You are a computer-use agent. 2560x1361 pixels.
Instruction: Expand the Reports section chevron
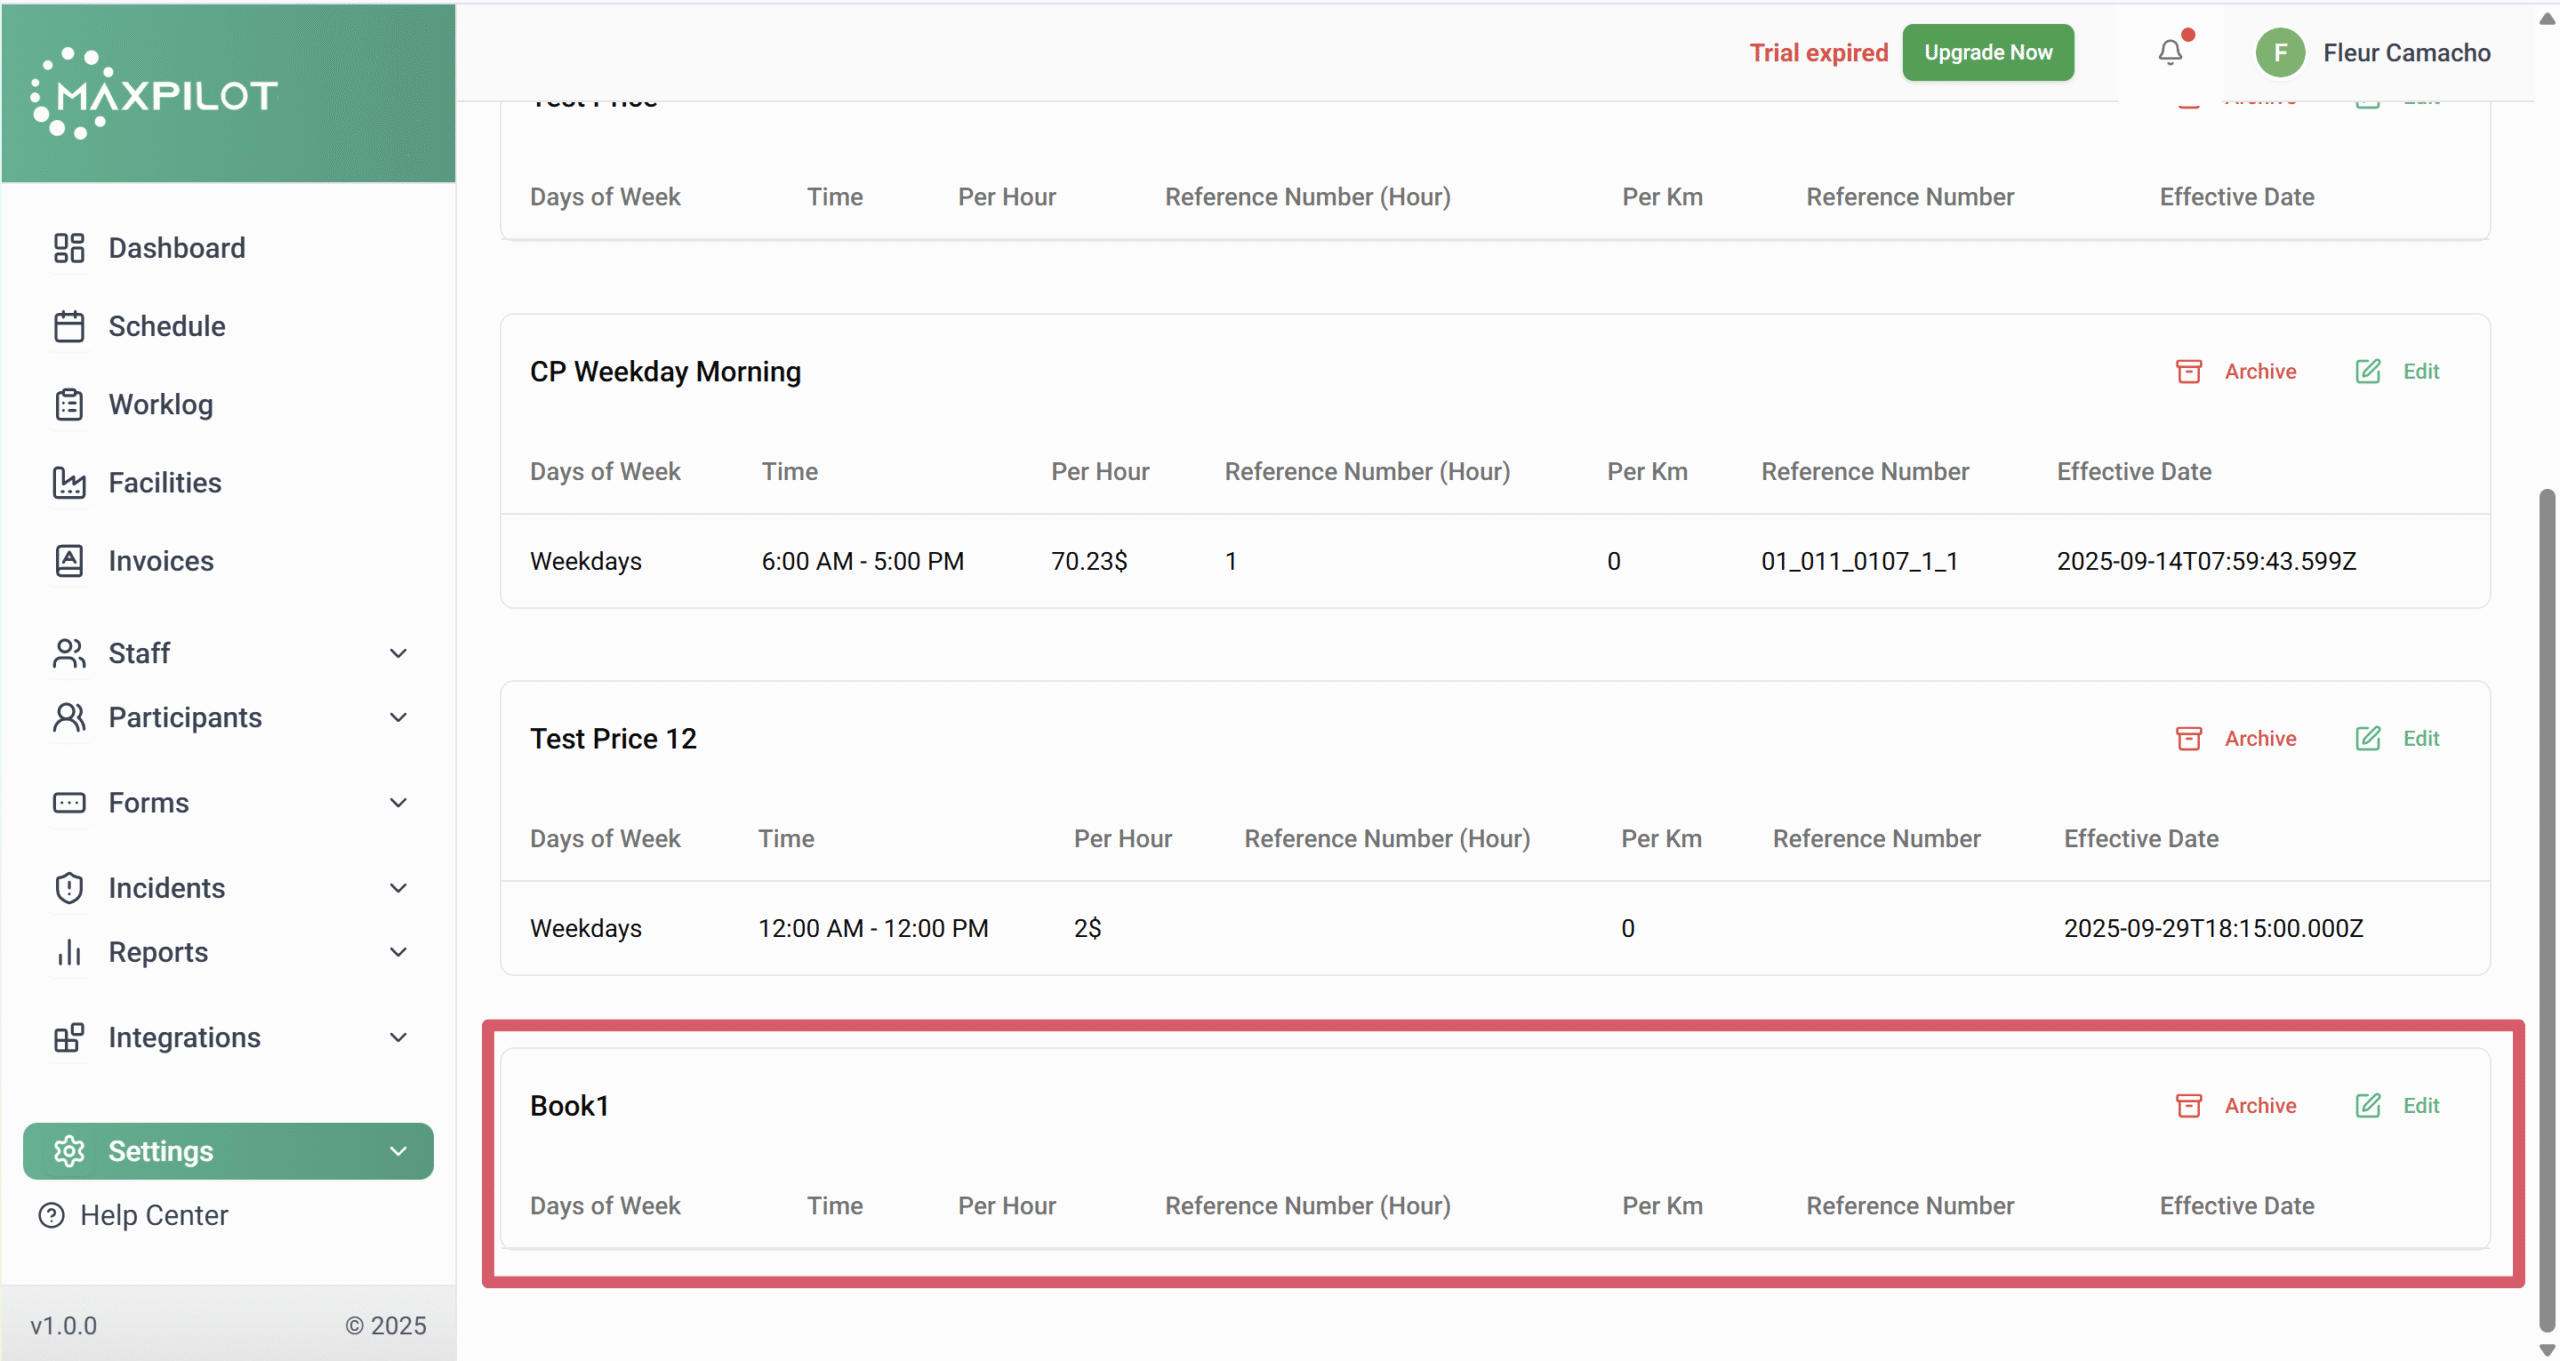pyautogui.click(x=398, y=952)
